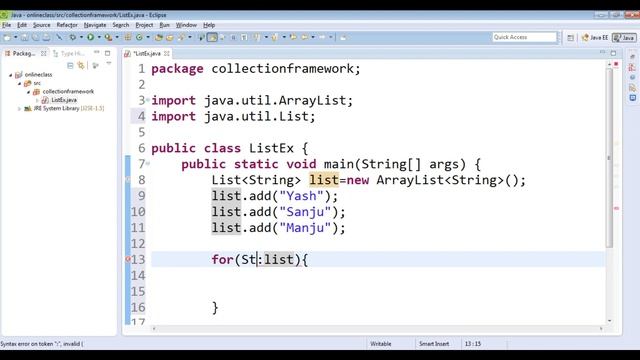Close the ListEx.java editor tab
This screenshot has height=360, width=640.
point(167,54)
